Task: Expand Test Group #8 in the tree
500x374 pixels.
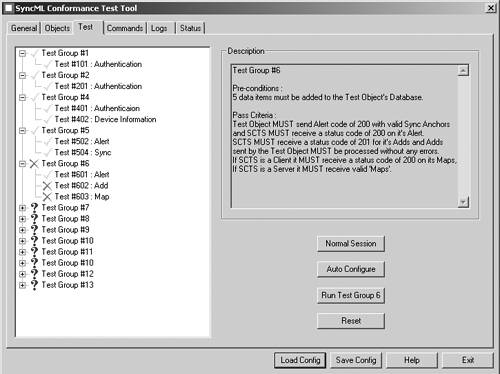Action: click(x=22, y=219)
